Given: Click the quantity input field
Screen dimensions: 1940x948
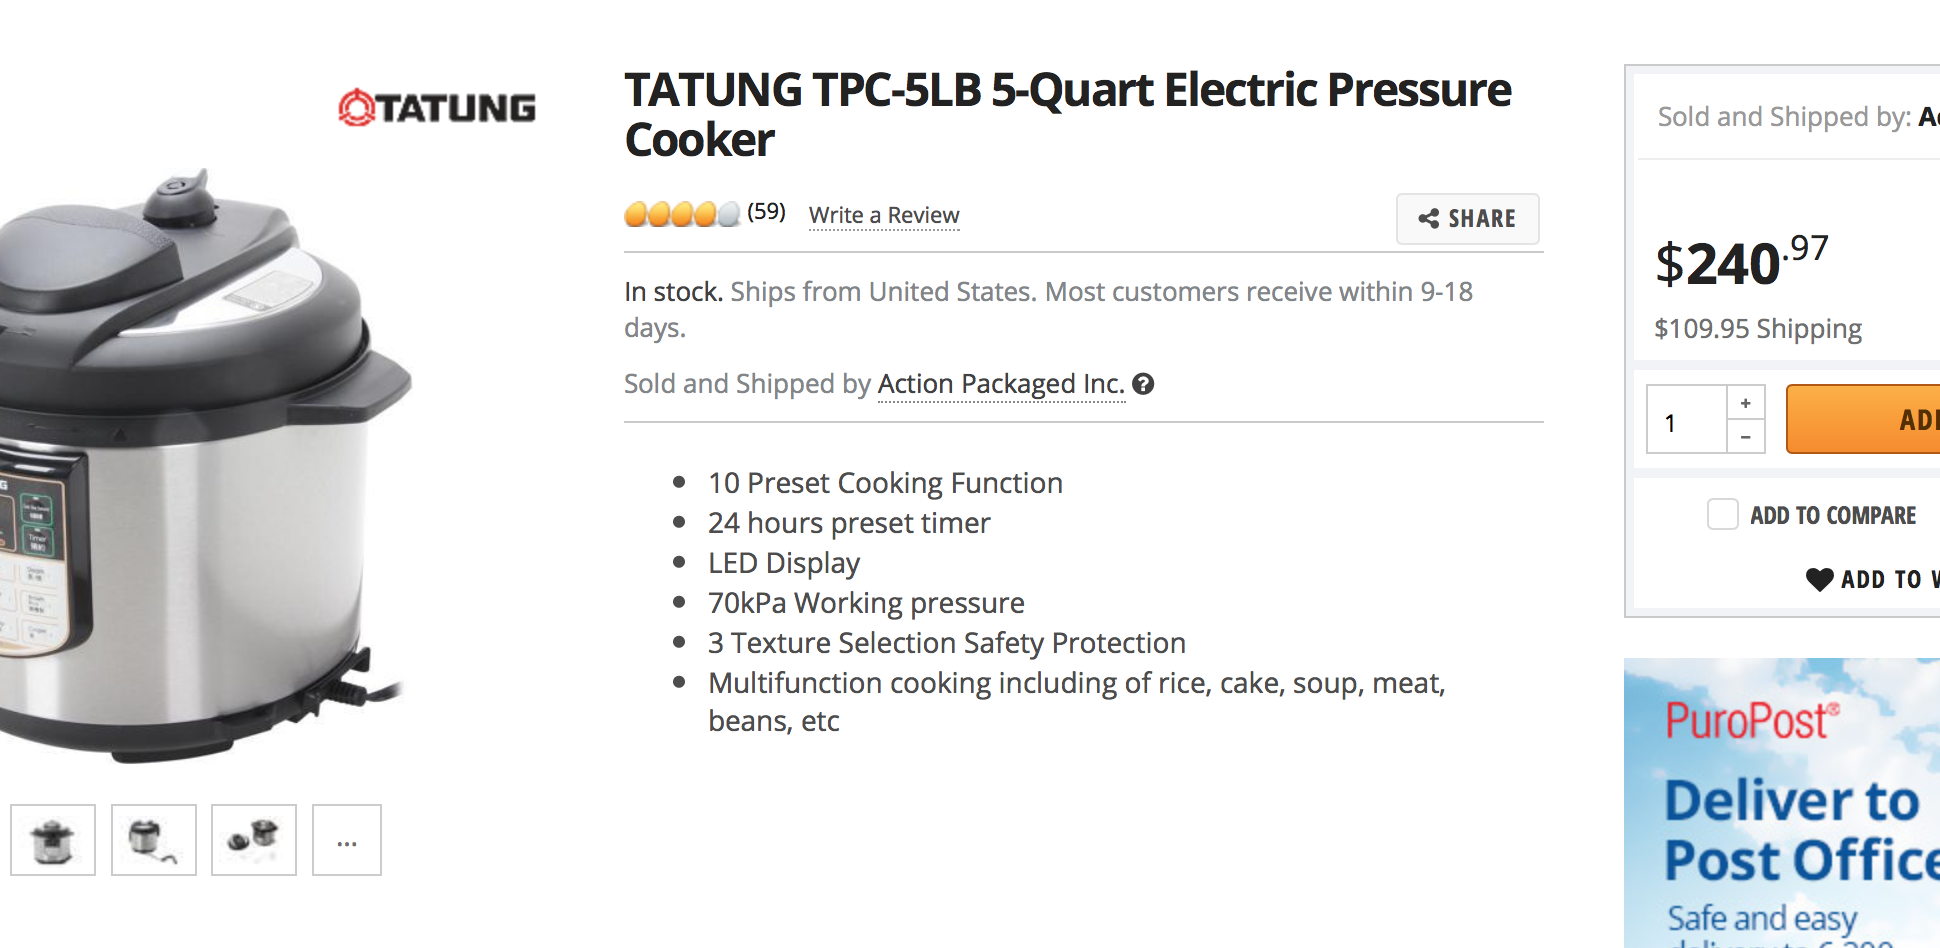Looking at the screenshot, I should click(x=1687, y=421).
